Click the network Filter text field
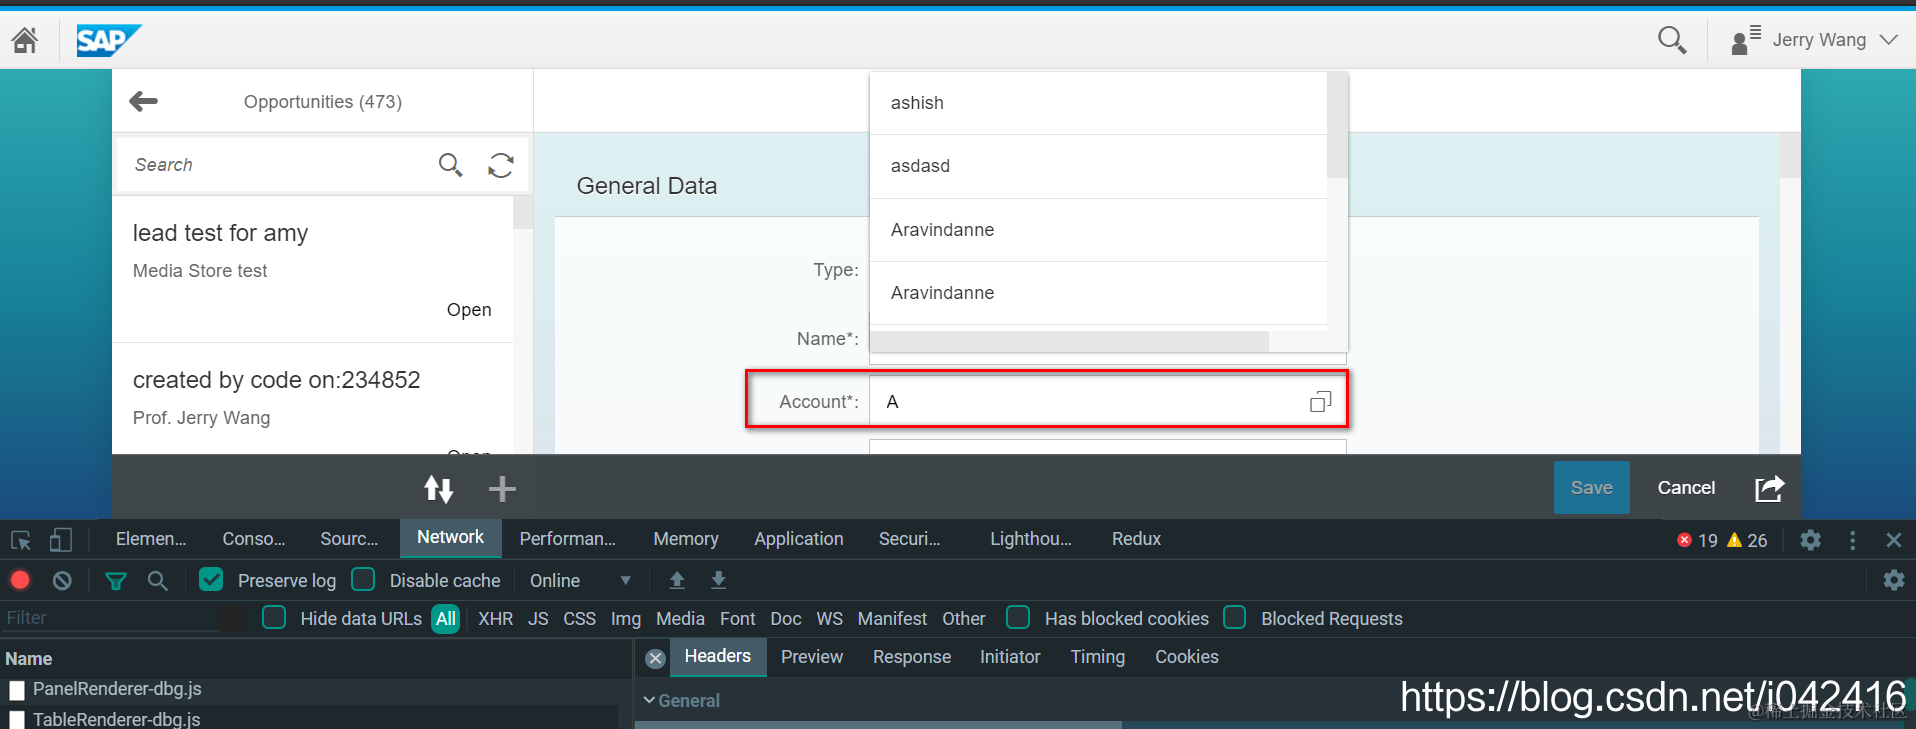 (110, 618)
